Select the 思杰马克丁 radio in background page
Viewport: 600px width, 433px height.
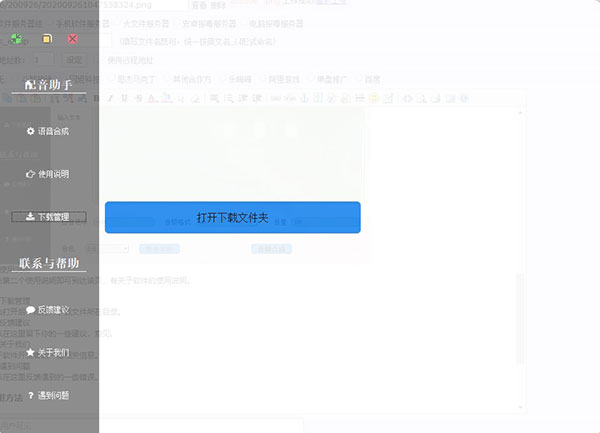[x=111, y=79]
